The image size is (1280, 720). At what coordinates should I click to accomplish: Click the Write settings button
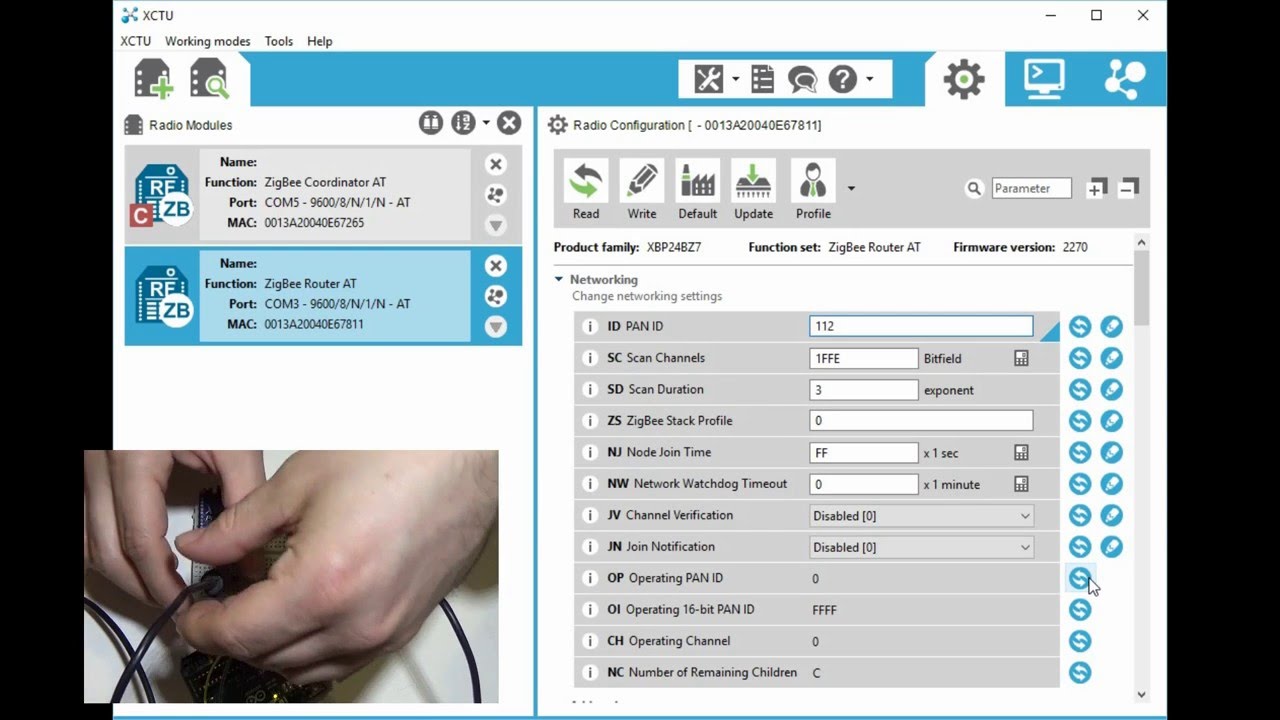[642, 190]
